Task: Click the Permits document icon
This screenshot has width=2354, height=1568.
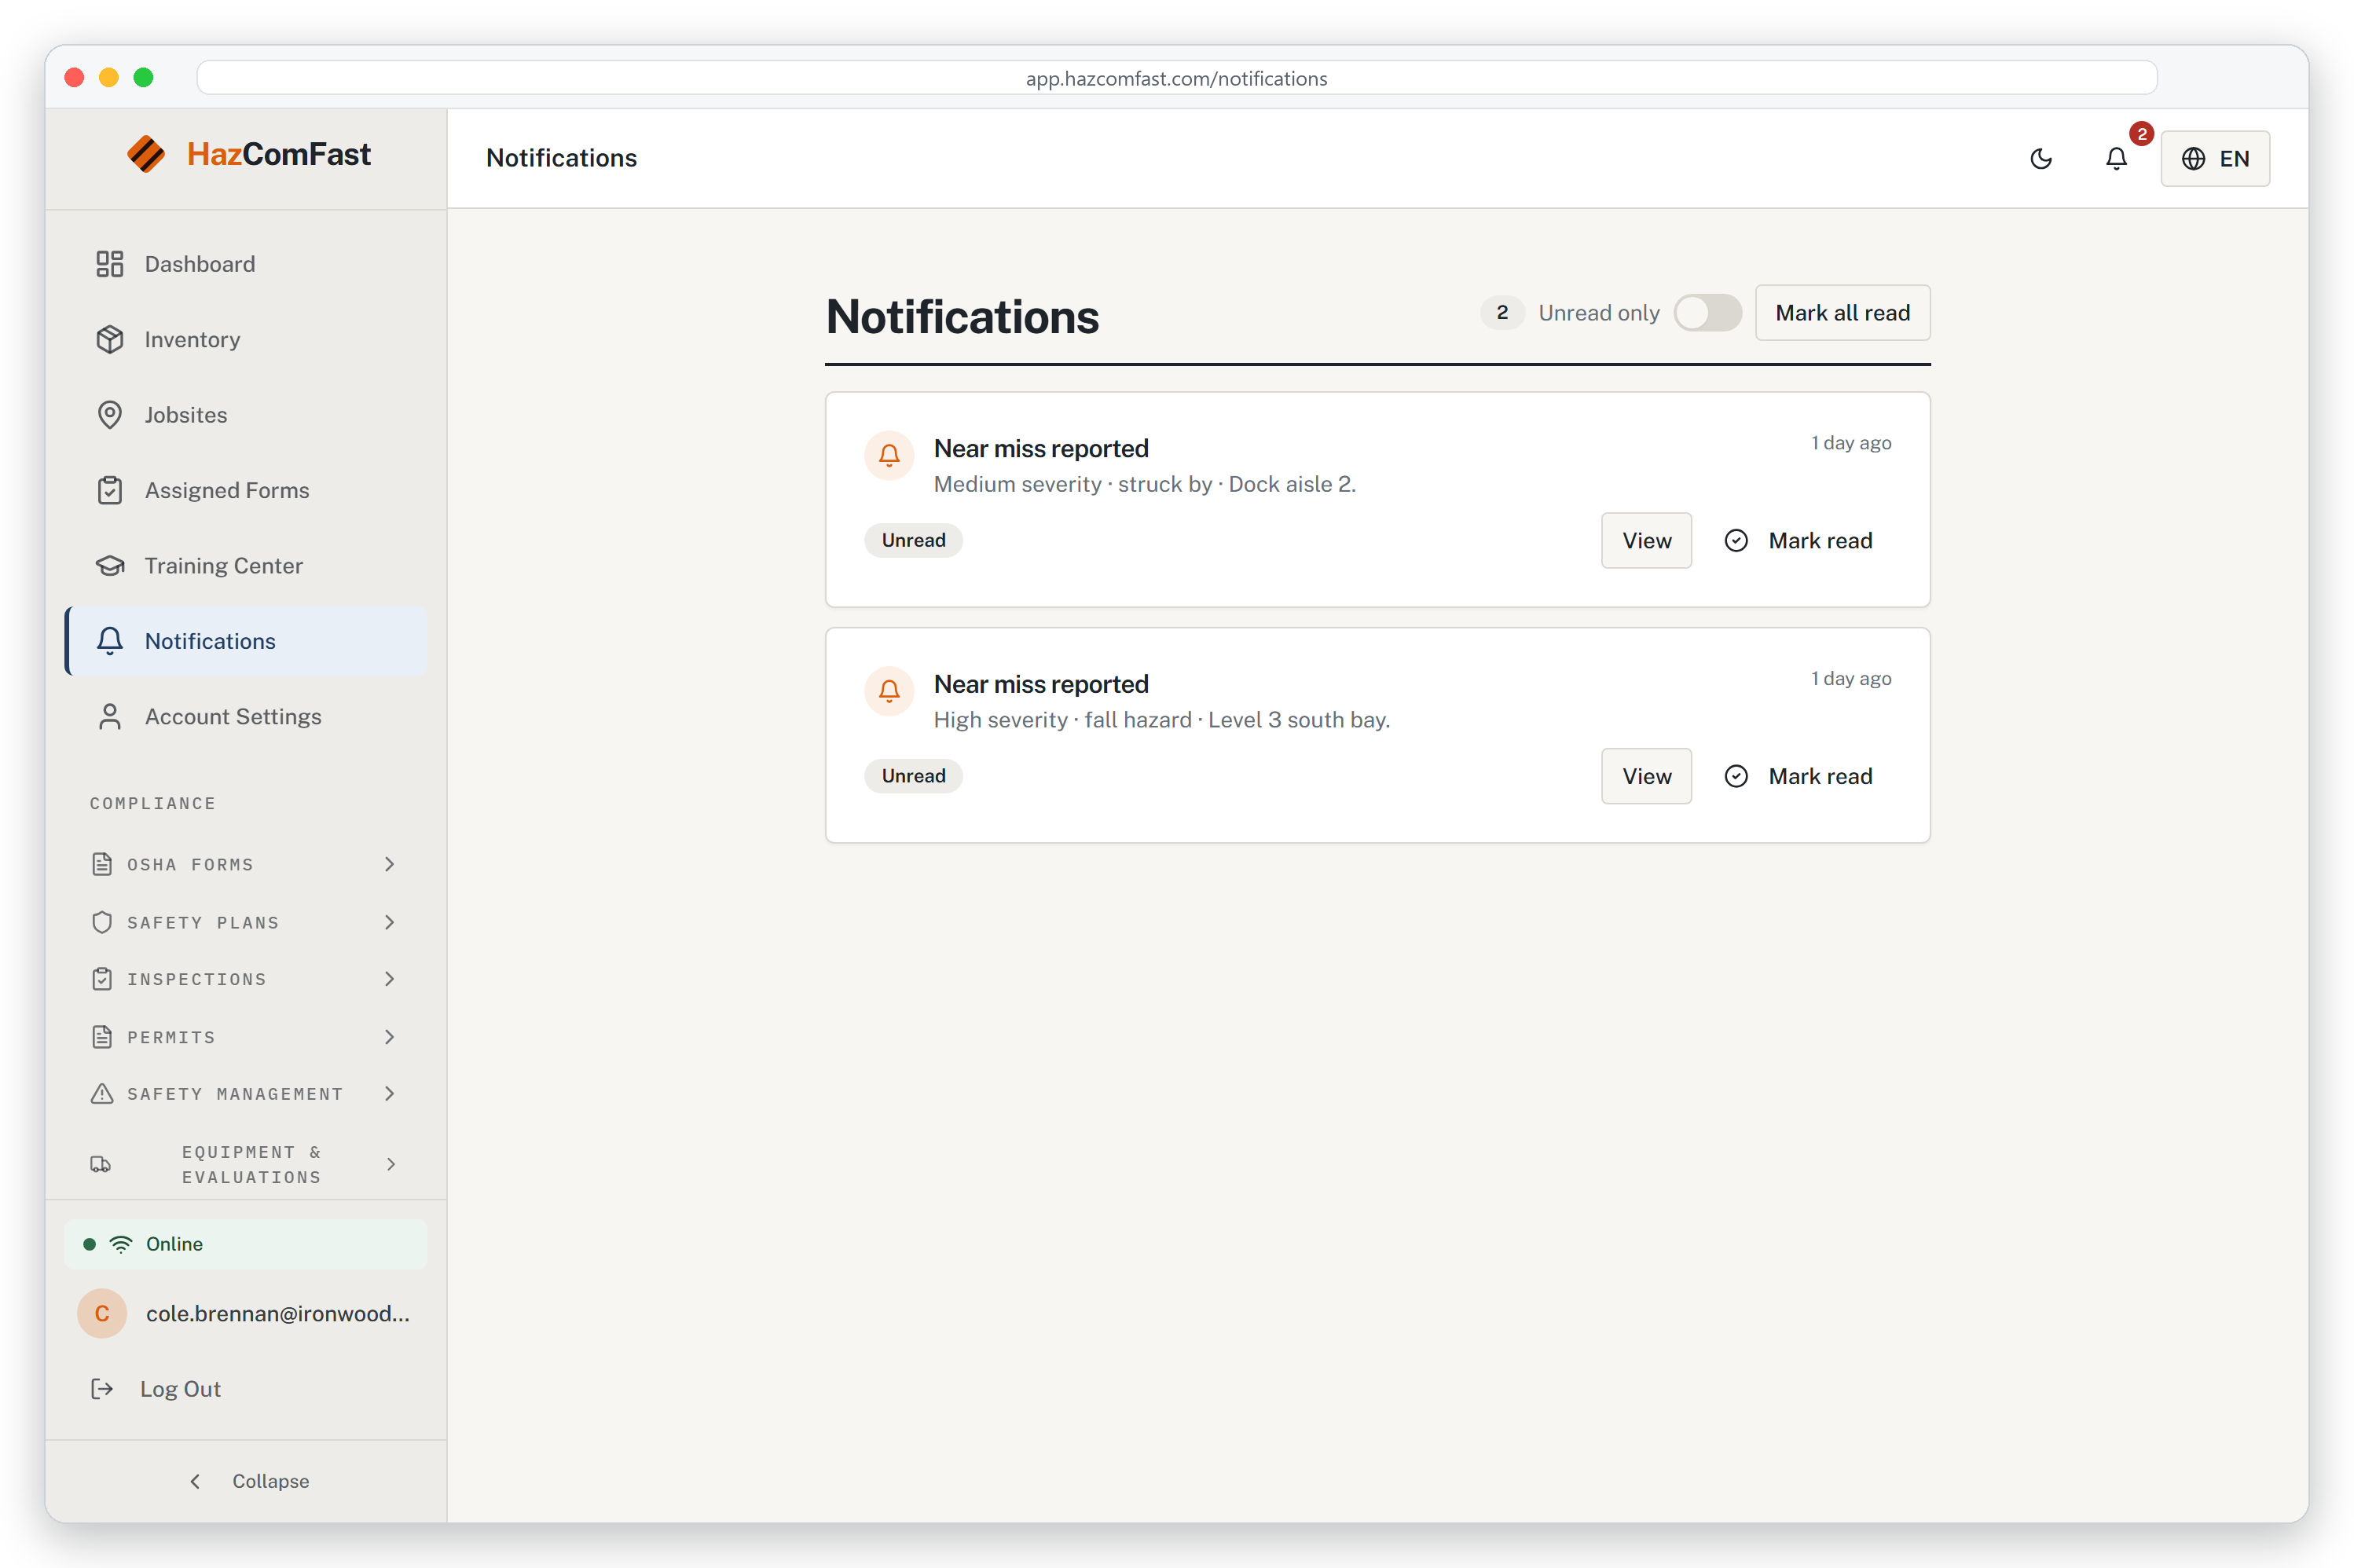Action: 102,1037
